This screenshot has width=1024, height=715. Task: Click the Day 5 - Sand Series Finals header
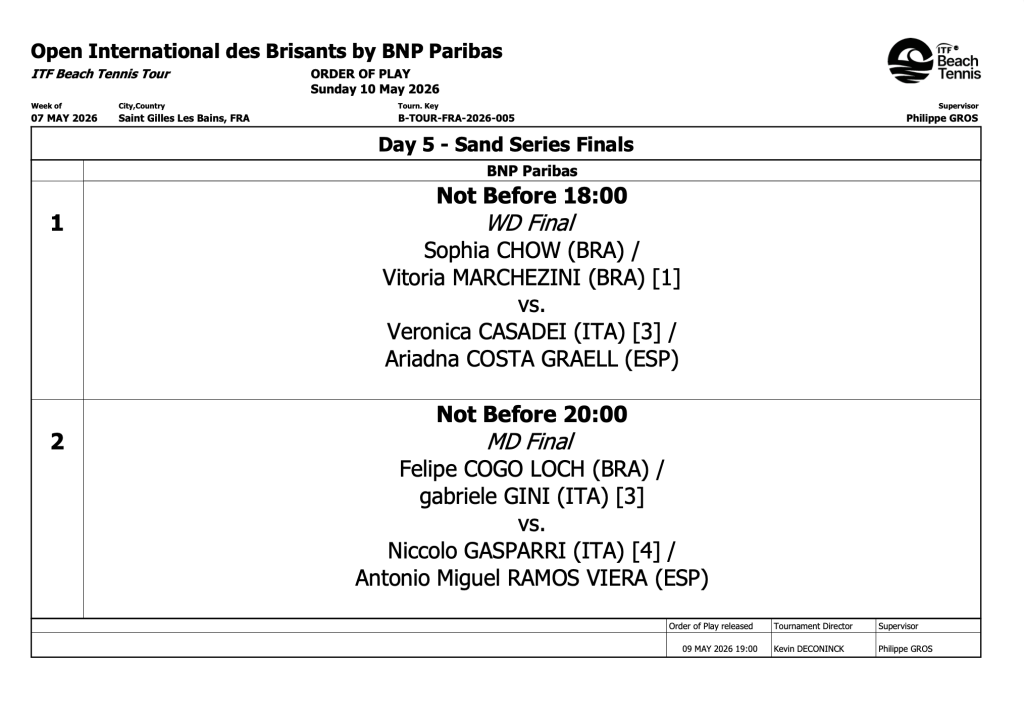pos(506,144)
